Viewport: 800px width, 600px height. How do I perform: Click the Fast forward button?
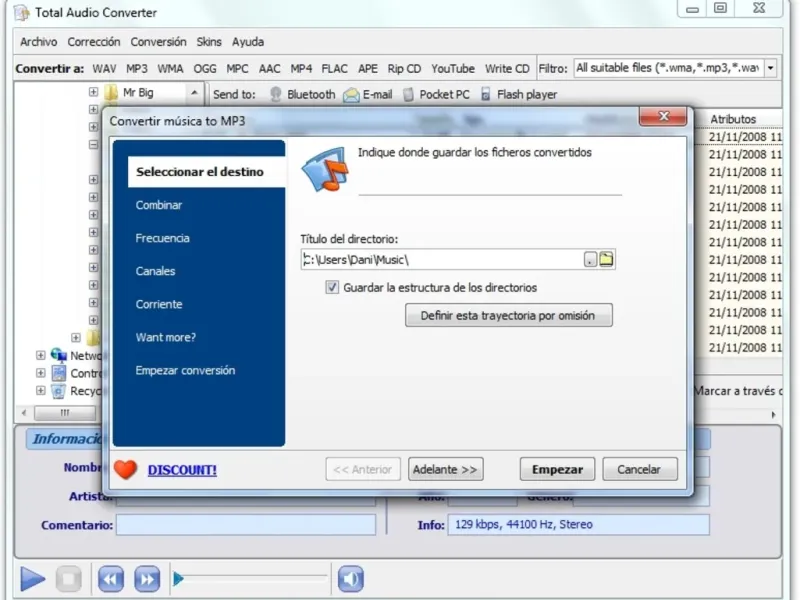[147, 579]
